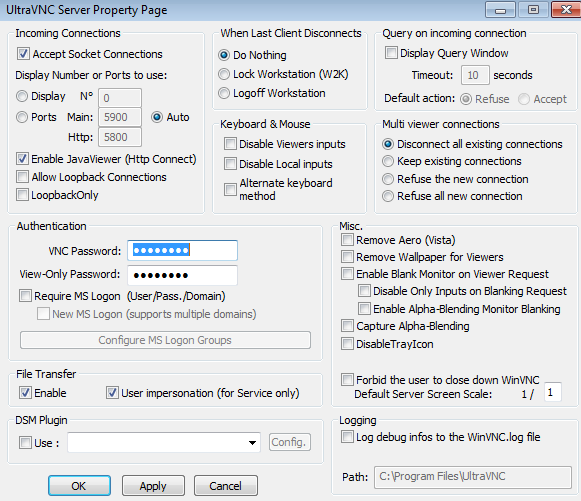Screen dimensions: 581x501
Task: Enable Remove Wallpaper for Viewers
Action: point(347,257)
